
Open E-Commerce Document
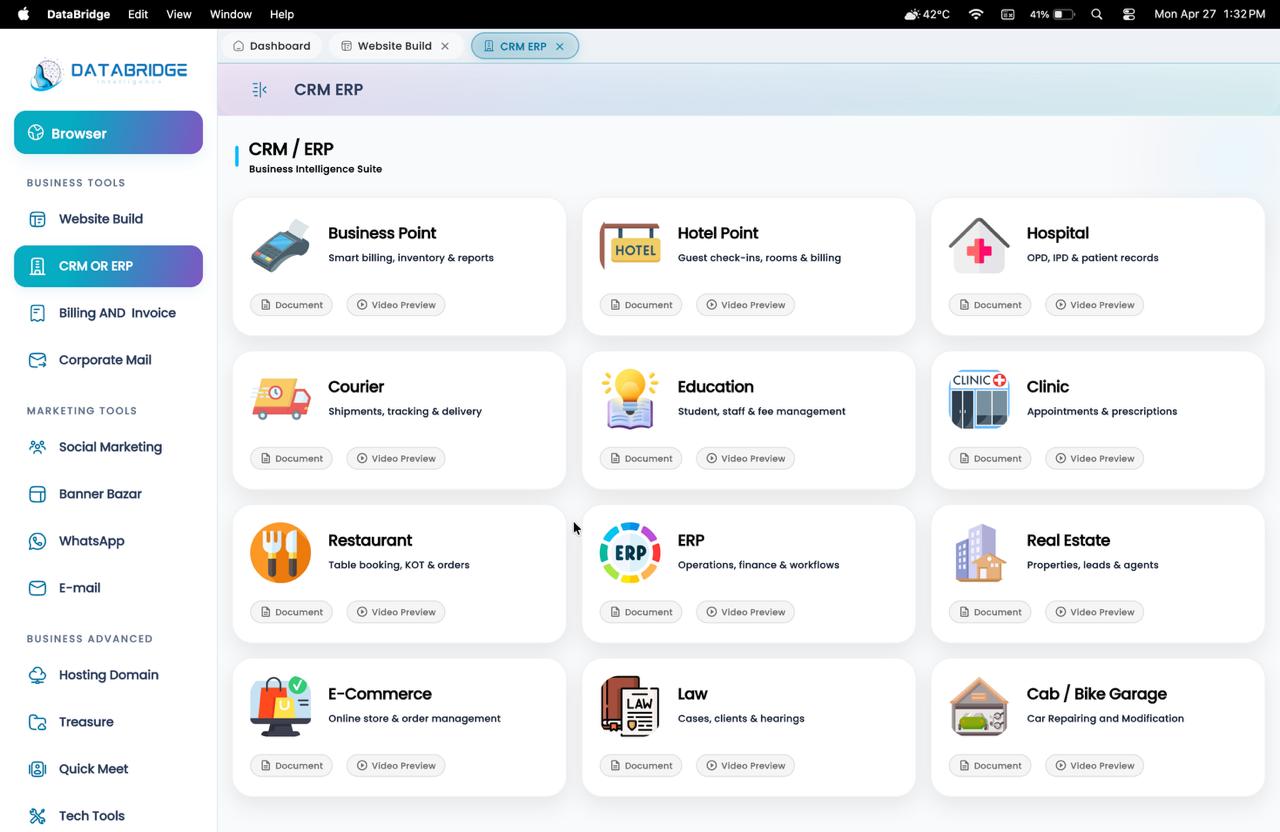(291, 766)
